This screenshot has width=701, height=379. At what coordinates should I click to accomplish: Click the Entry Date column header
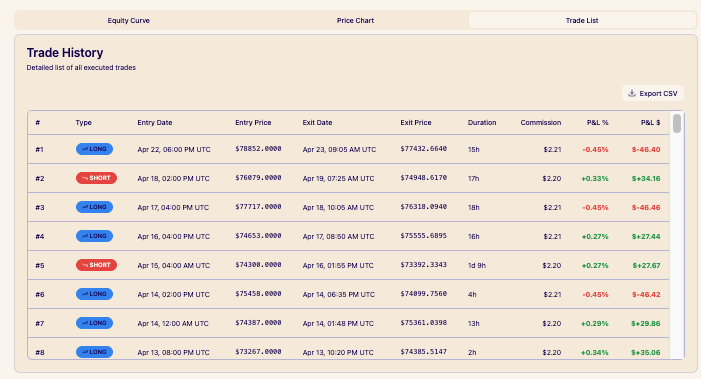[x=155, y=122]
